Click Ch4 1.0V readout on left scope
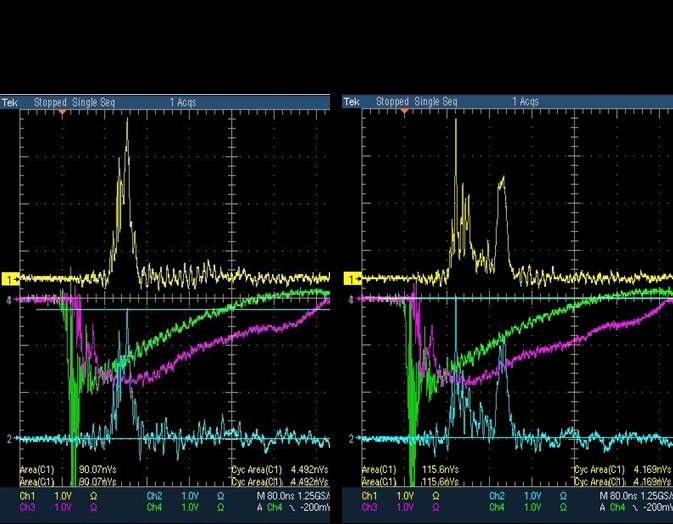The image size is (673, 524). pos(185,508)
